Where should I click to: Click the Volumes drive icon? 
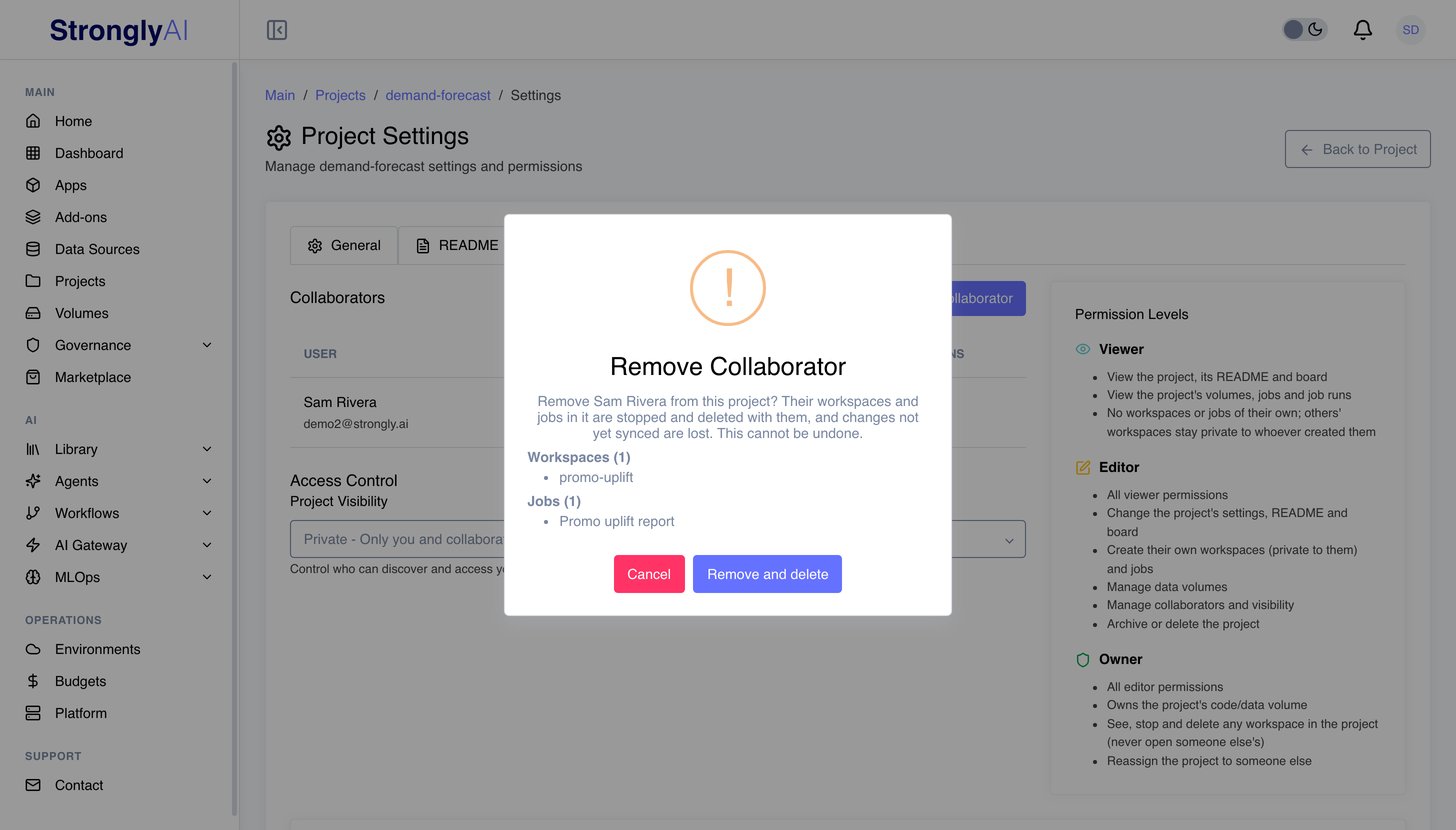point(33,313)
